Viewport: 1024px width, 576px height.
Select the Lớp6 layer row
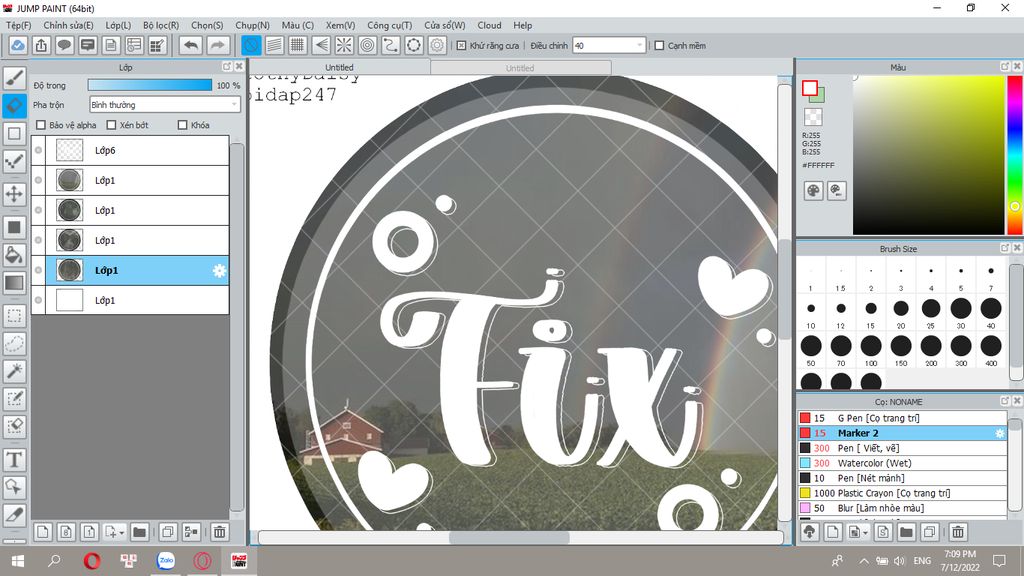[131, 150]
